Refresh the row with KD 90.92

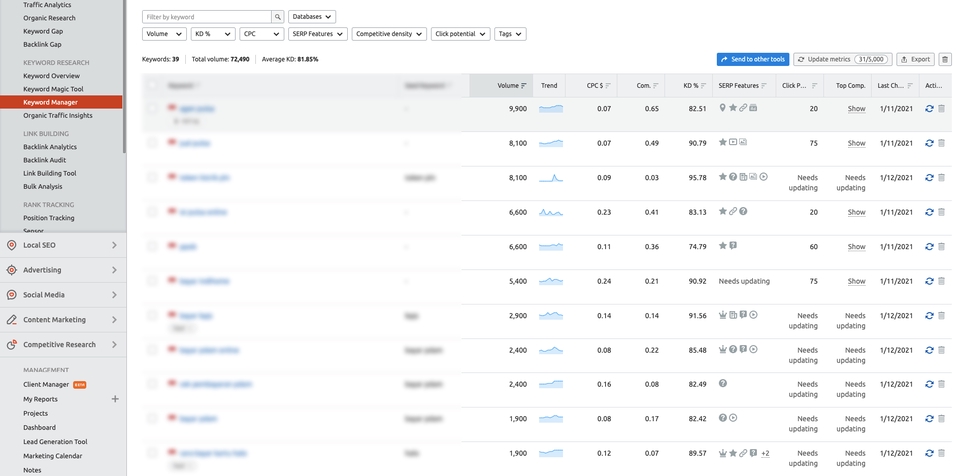click(x=929, y=281)
